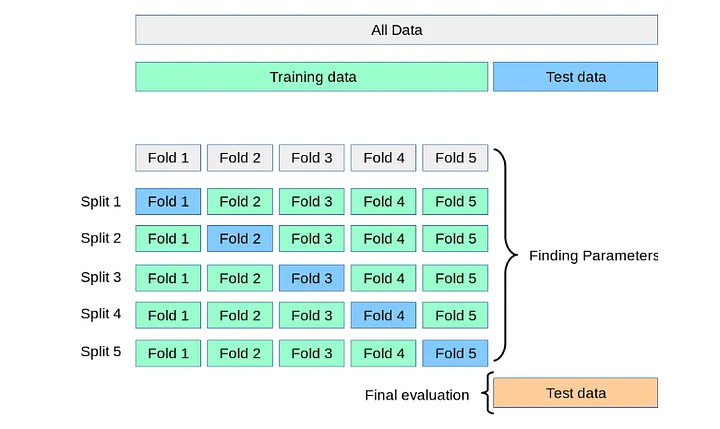
Task: Click the Split 1 row label
Action: (101, 202)
